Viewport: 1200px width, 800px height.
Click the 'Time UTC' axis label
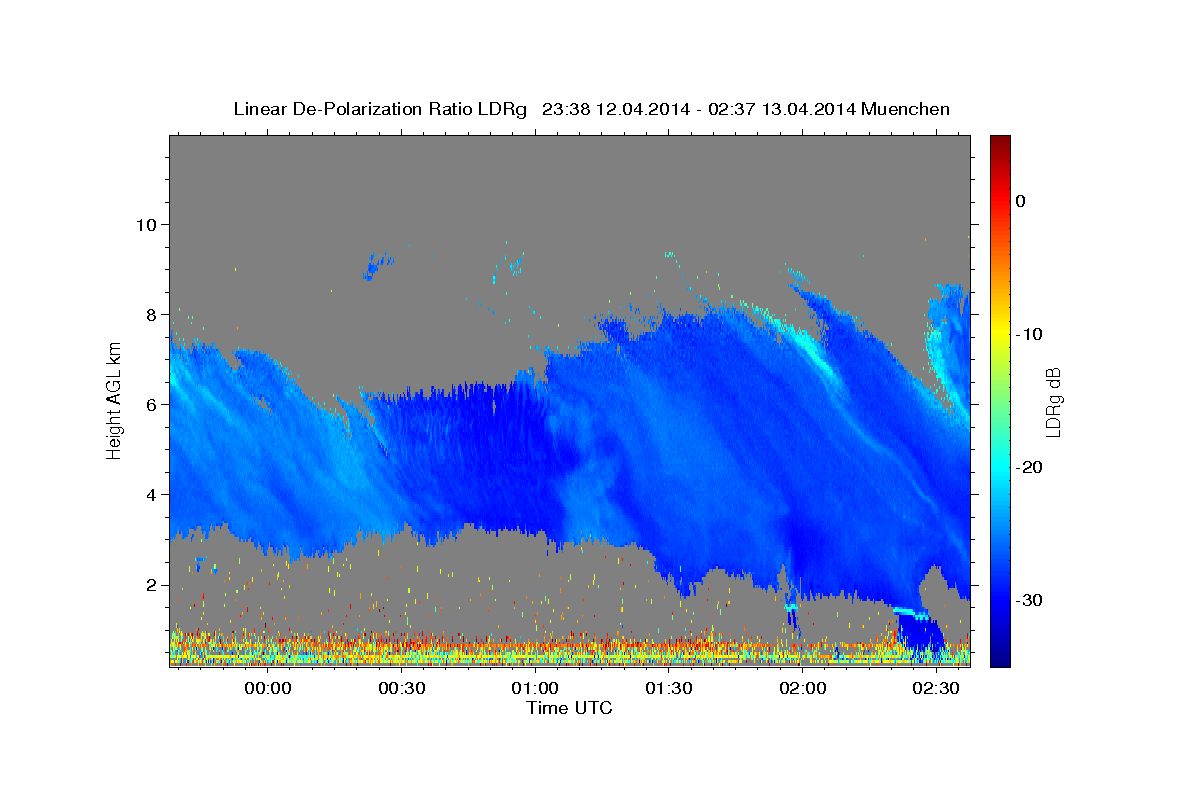(569, 708)
